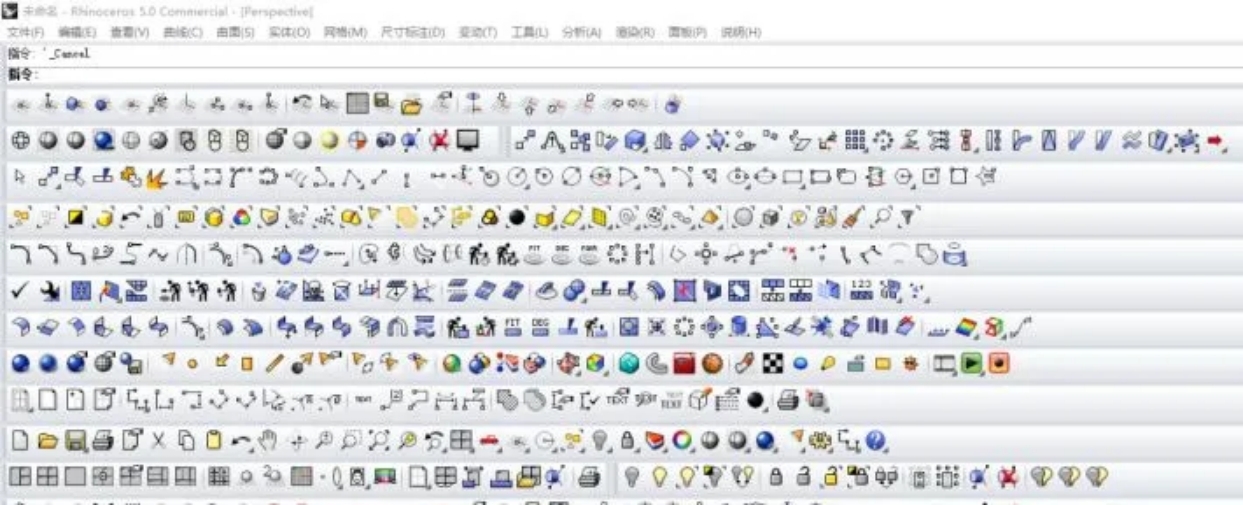The width and height of the screenshot is (1243, 505).
Task: Open the 说明(H) help menu
Action: (x=740, y=32)
